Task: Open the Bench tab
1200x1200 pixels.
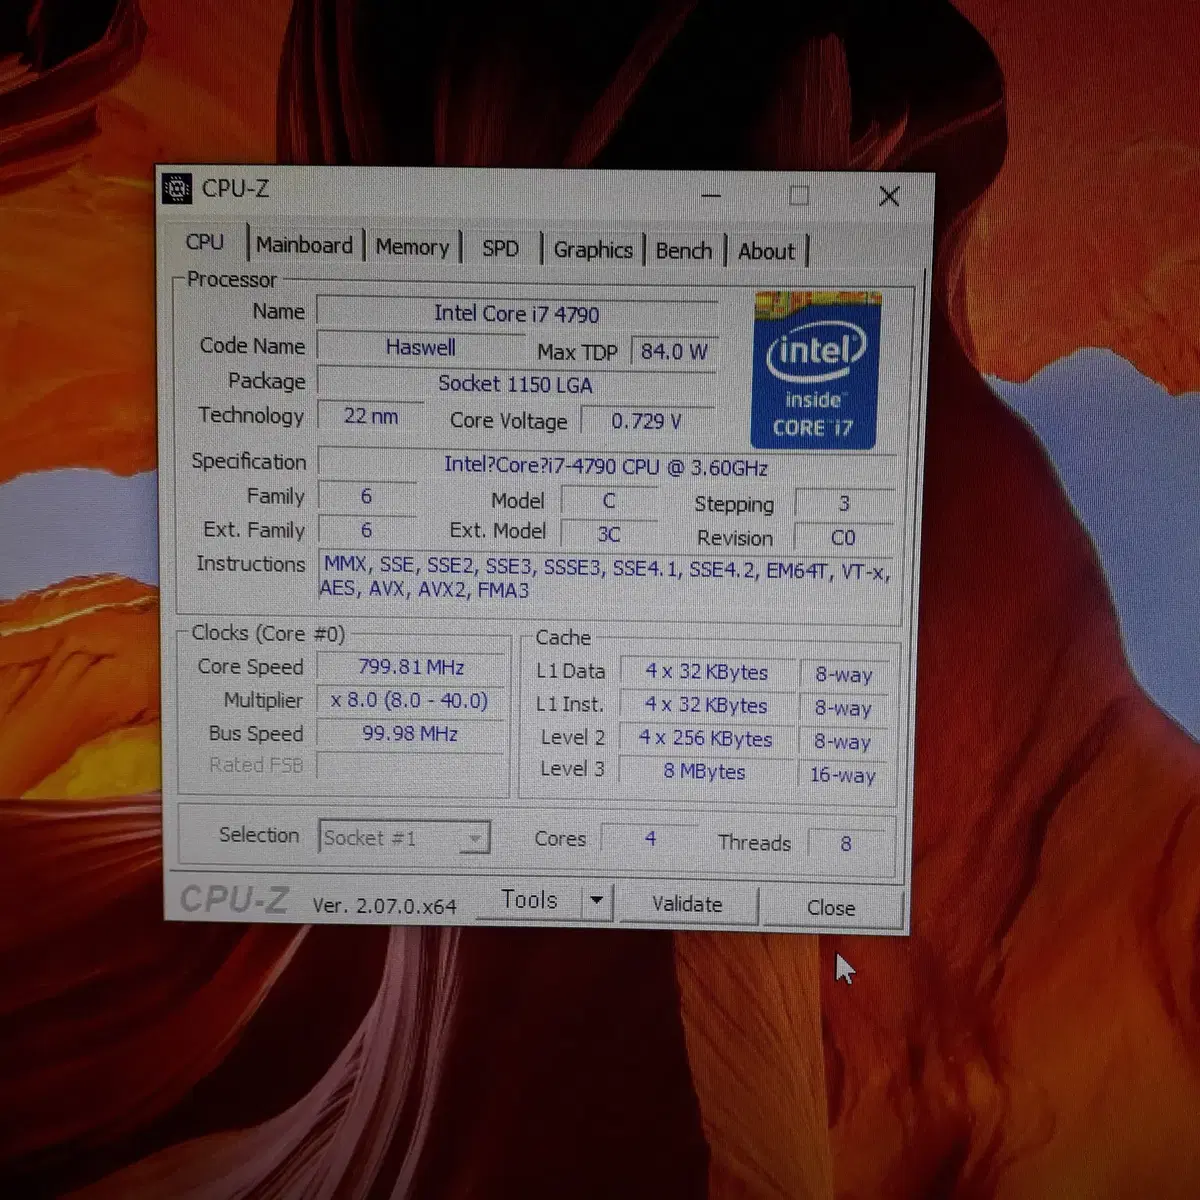Action: coord(684,251)
